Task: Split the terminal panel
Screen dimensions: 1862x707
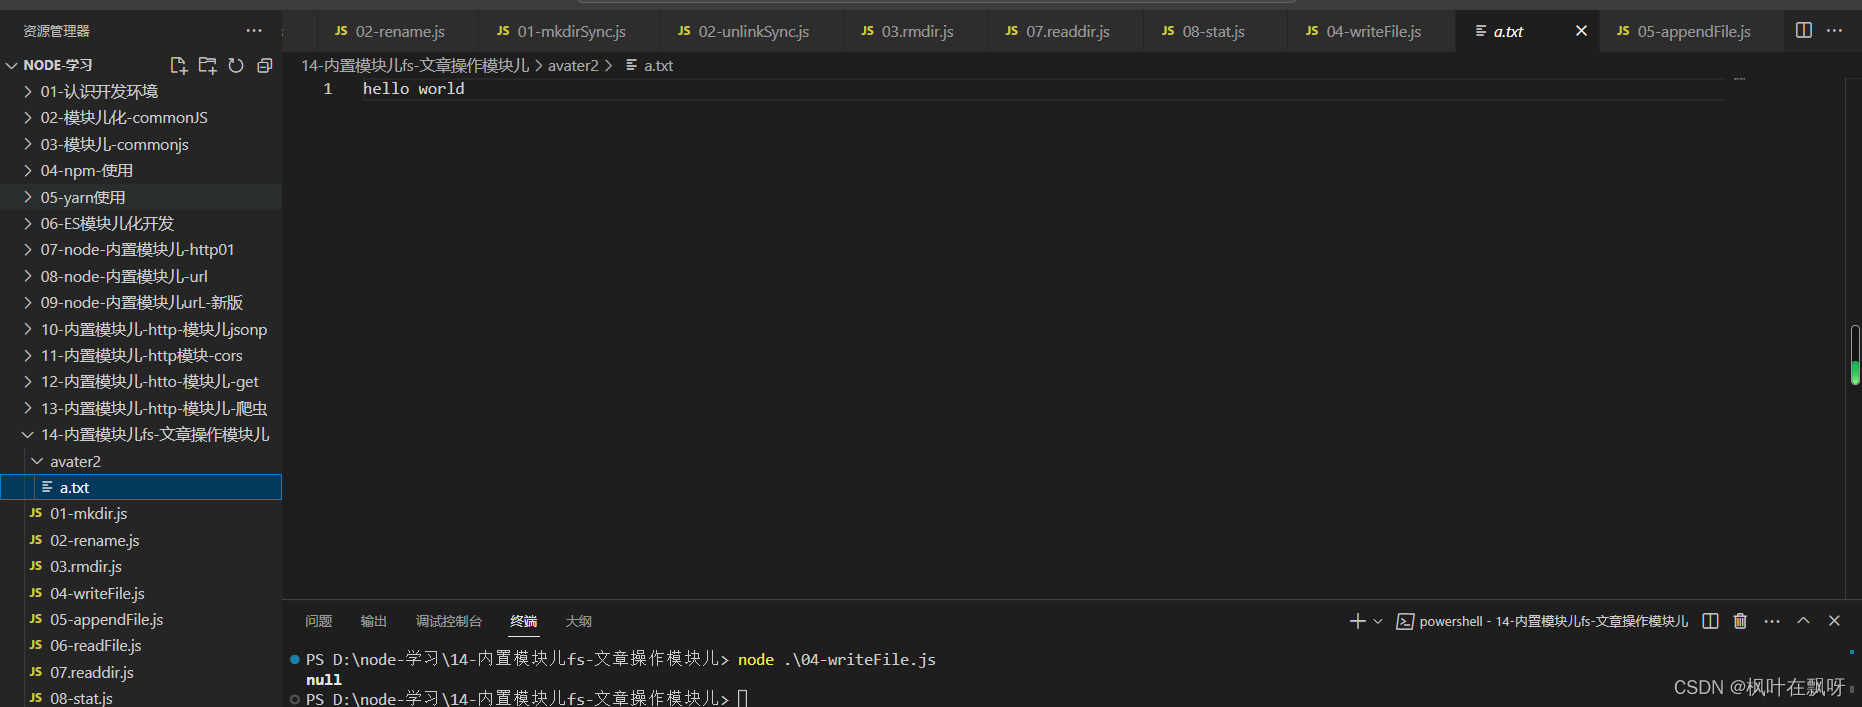Action: pos(1711,621)
